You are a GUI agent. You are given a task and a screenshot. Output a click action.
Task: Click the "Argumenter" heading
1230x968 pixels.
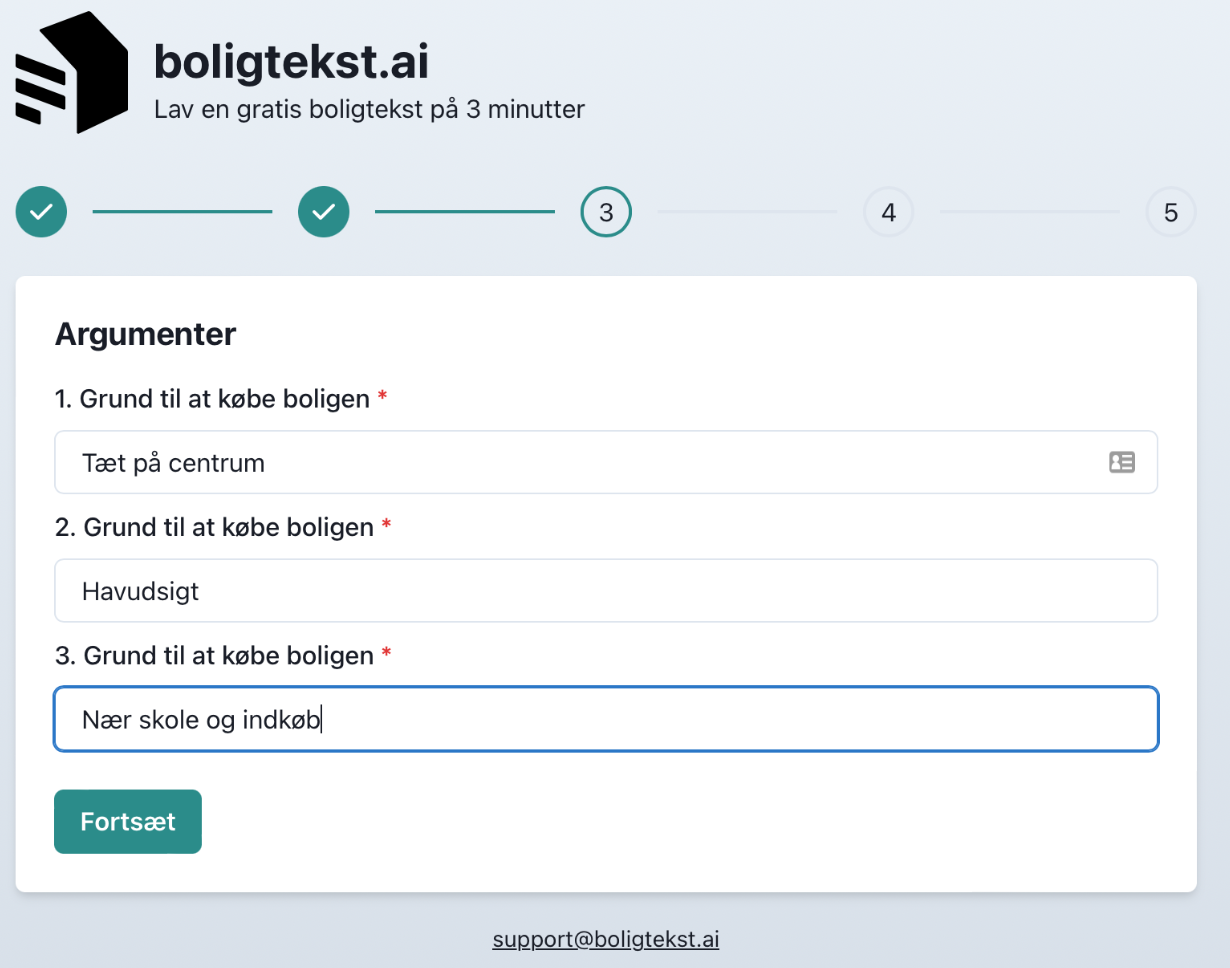pos(145,334)
